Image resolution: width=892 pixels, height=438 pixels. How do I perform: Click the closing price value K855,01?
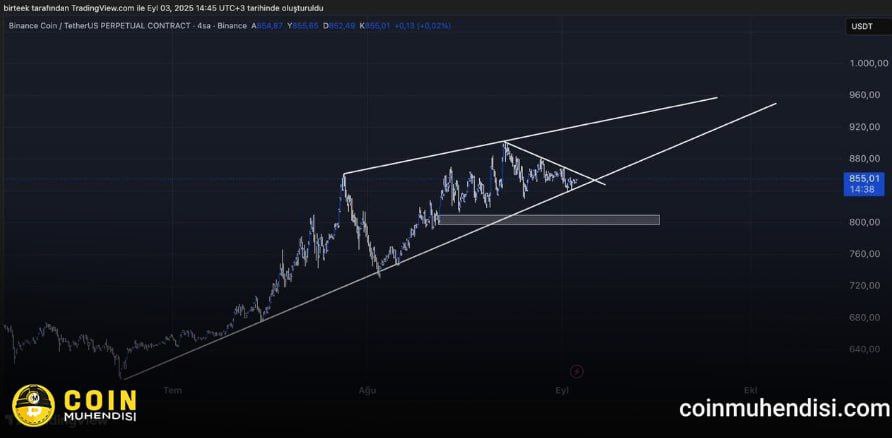[x=367, y=25]
